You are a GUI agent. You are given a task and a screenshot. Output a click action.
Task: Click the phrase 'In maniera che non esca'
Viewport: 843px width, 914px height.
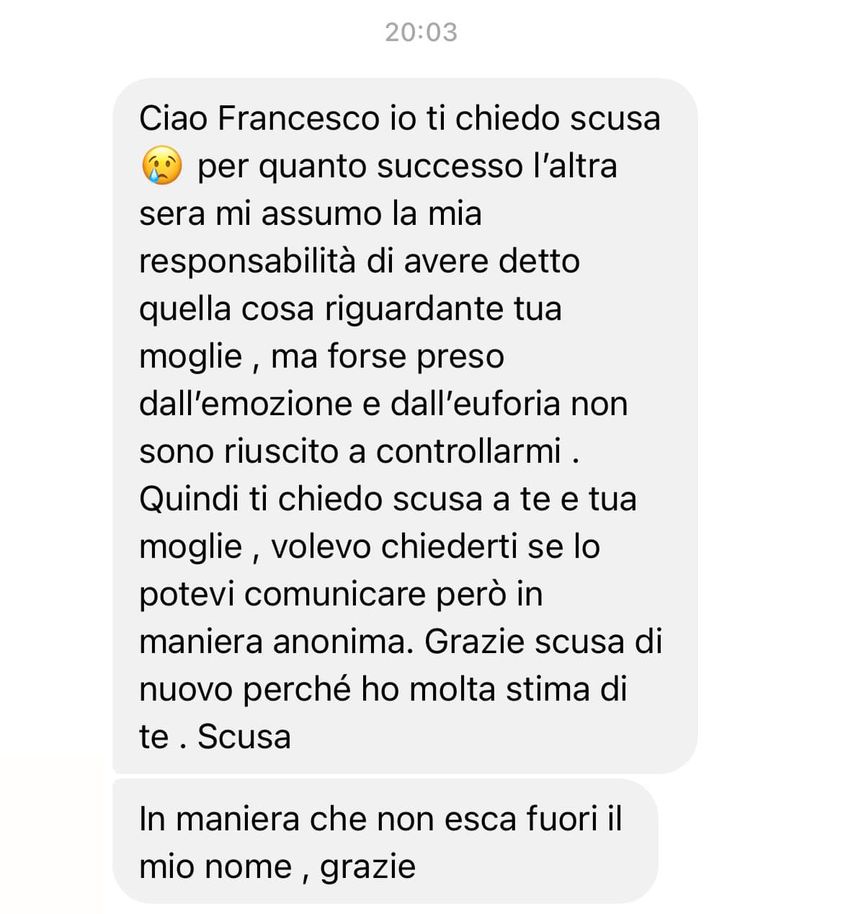(328, 819)
